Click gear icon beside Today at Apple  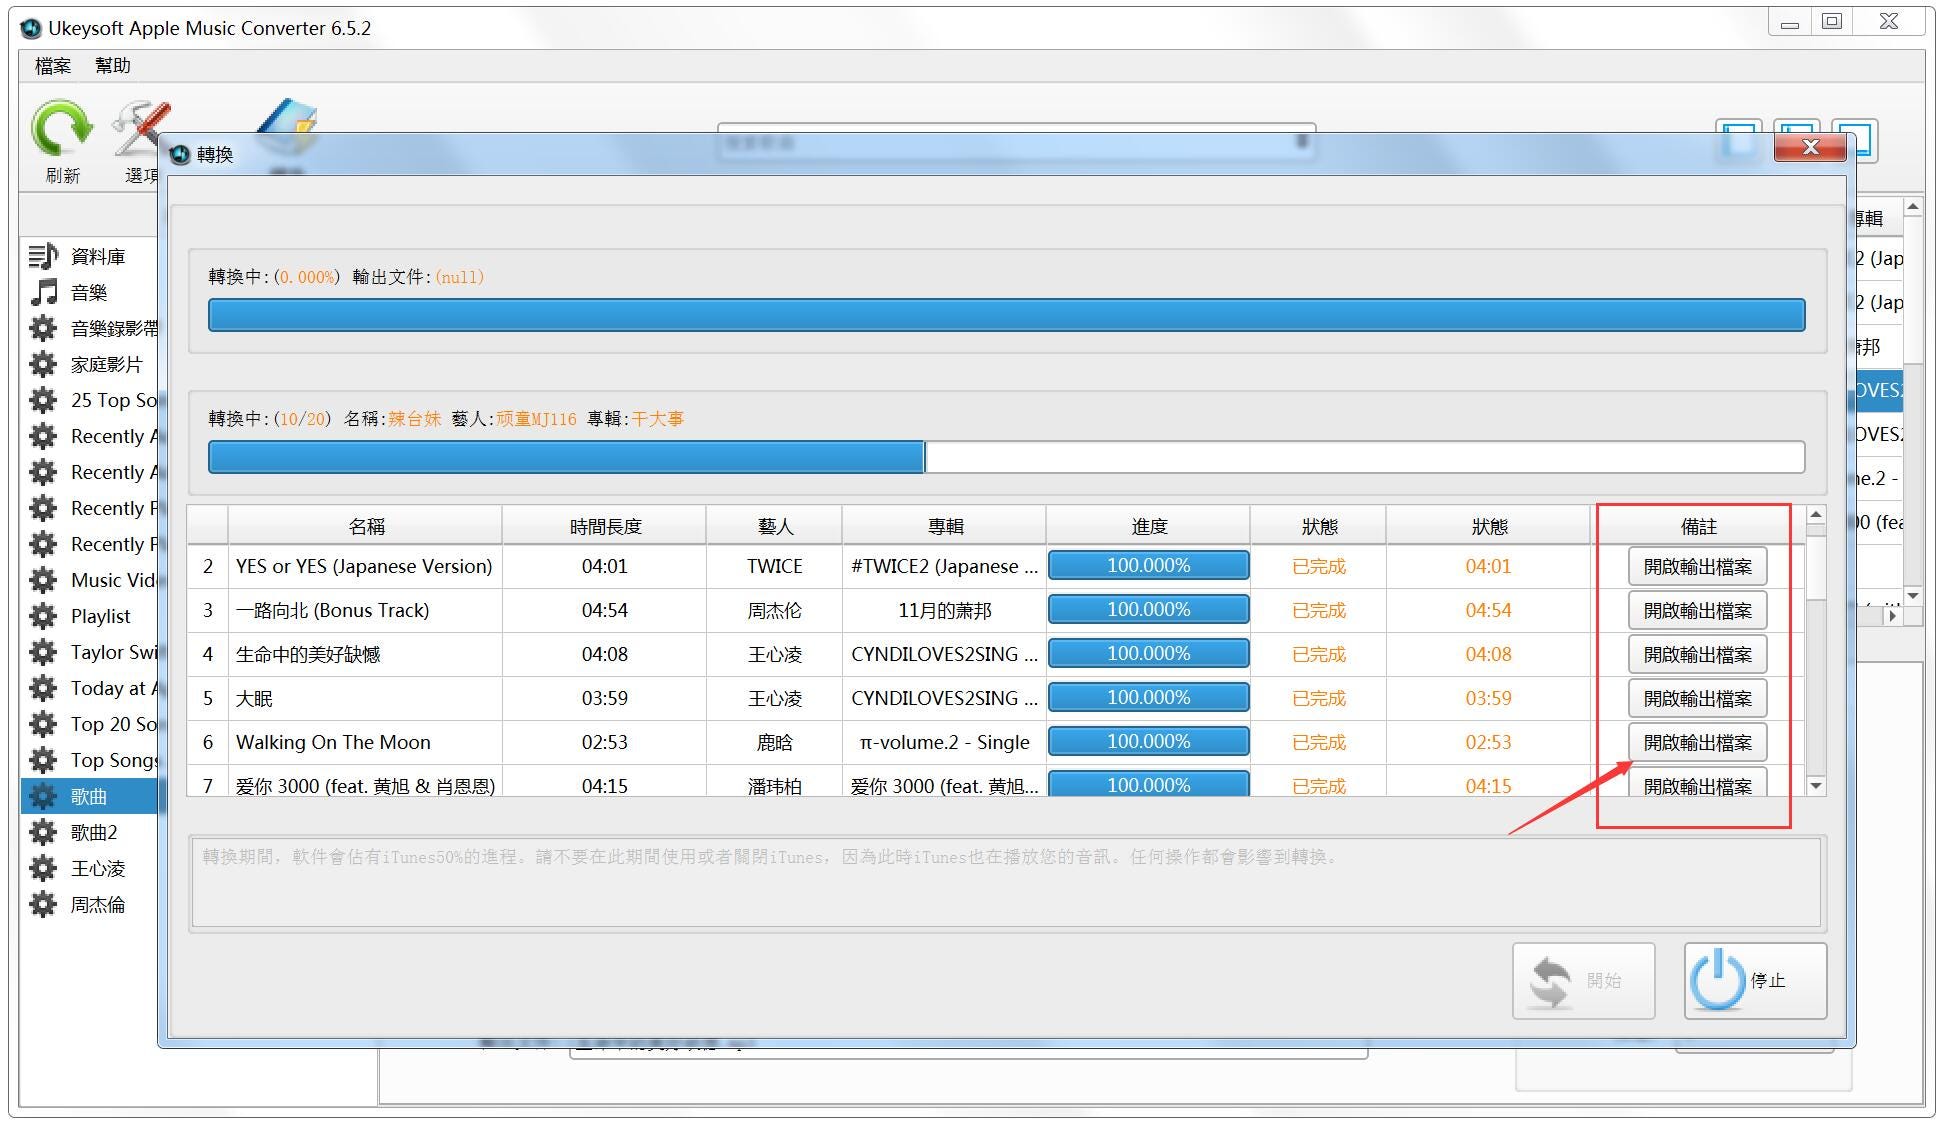point(43,688)
